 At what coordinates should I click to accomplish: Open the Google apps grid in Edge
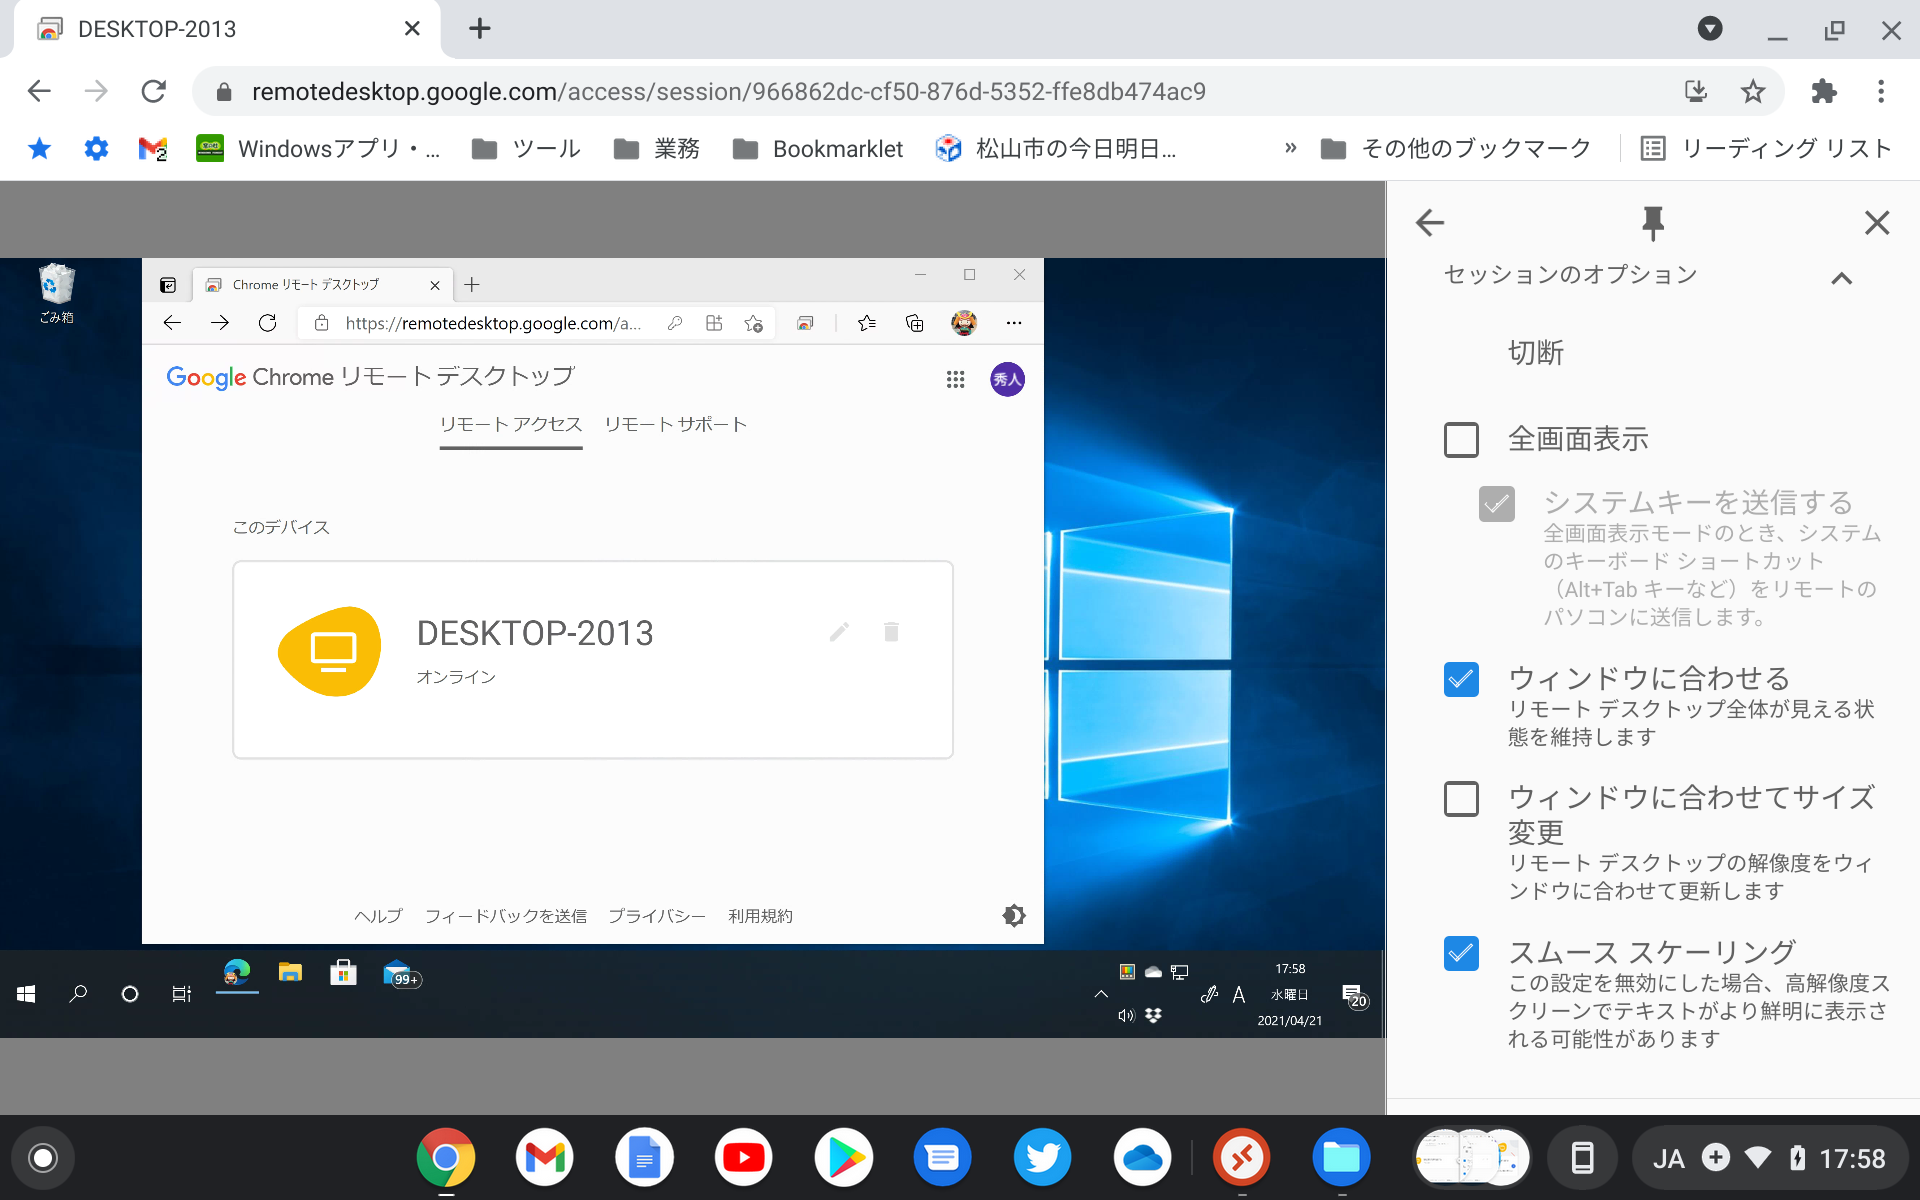(955, 379)
